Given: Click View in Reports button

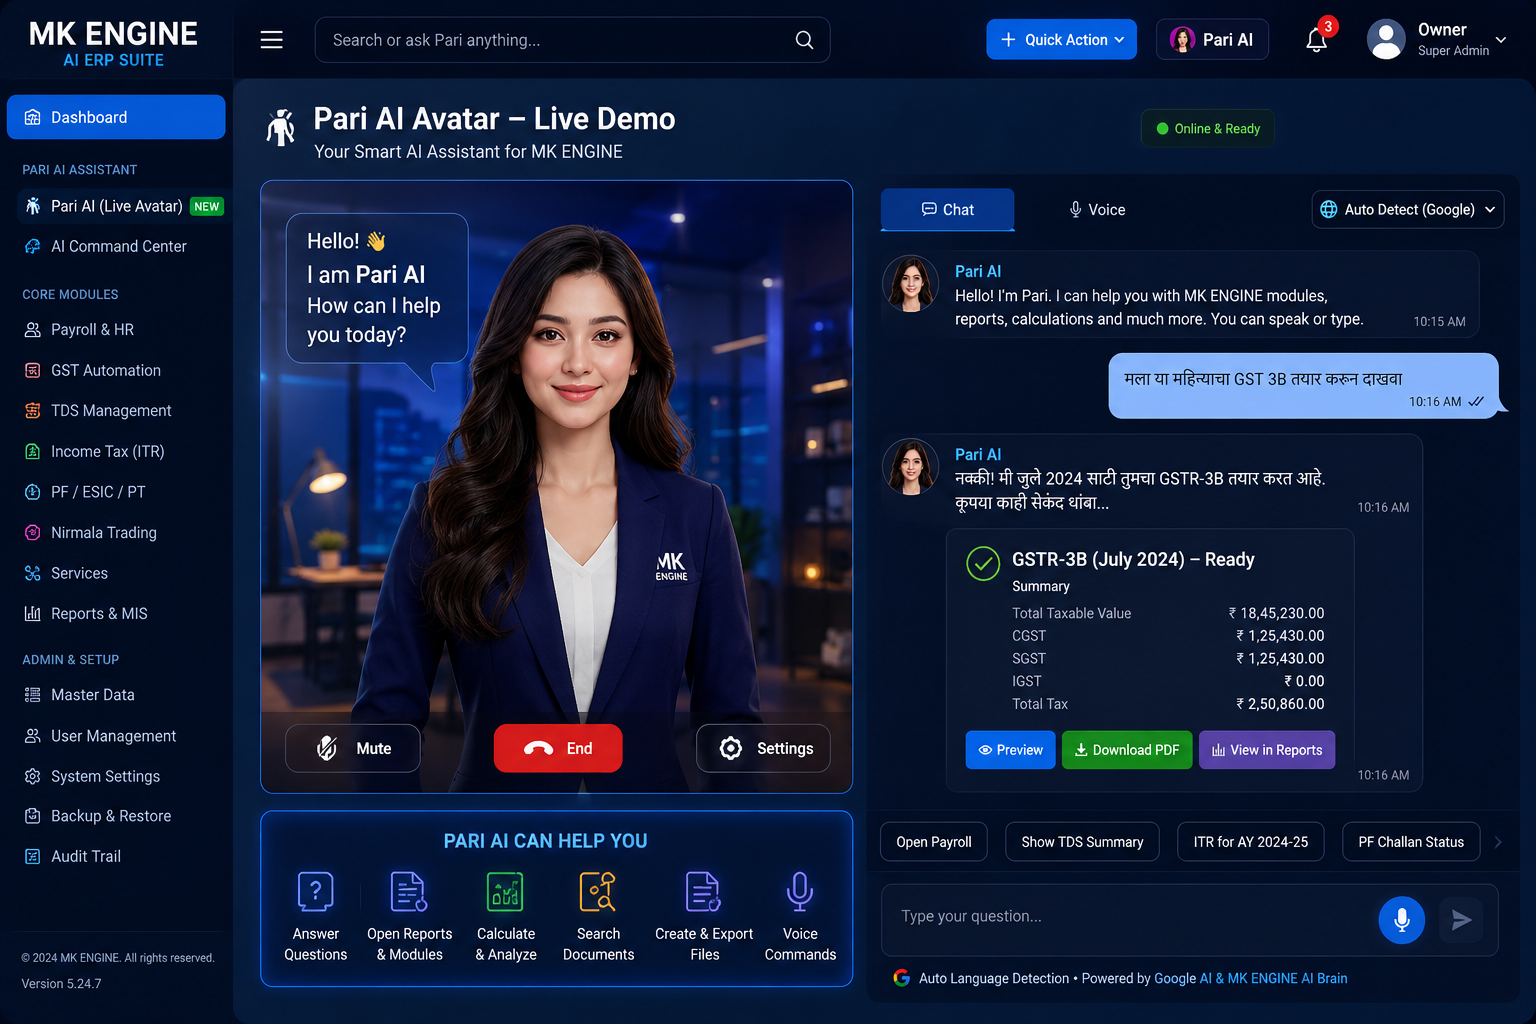Looking at the screenshot, I should tap(1267, 750).
